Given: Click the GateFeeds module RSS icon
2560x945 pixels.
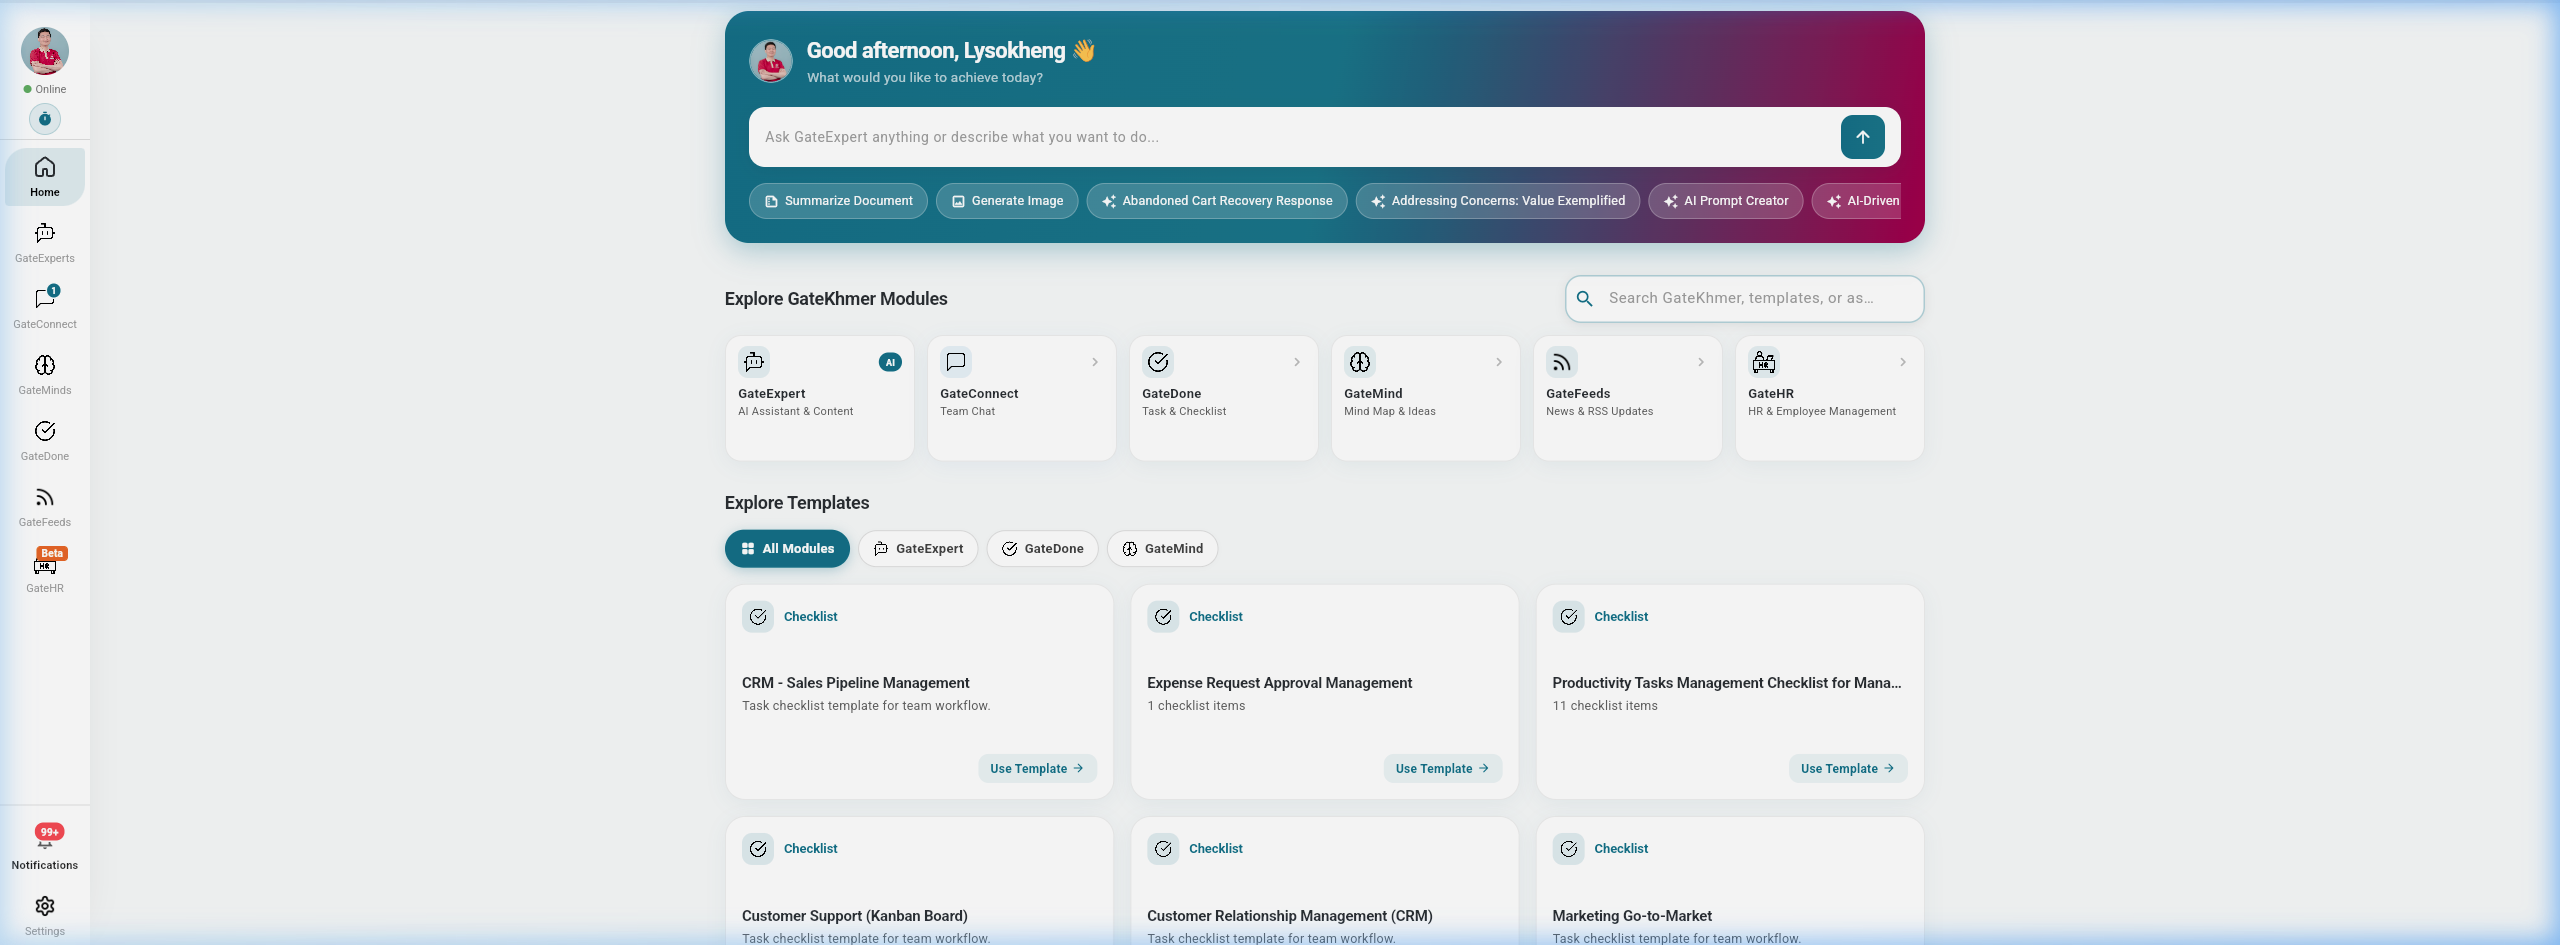Looking at the screenshot, I should pyautogui.click(x=1561, y=362).
